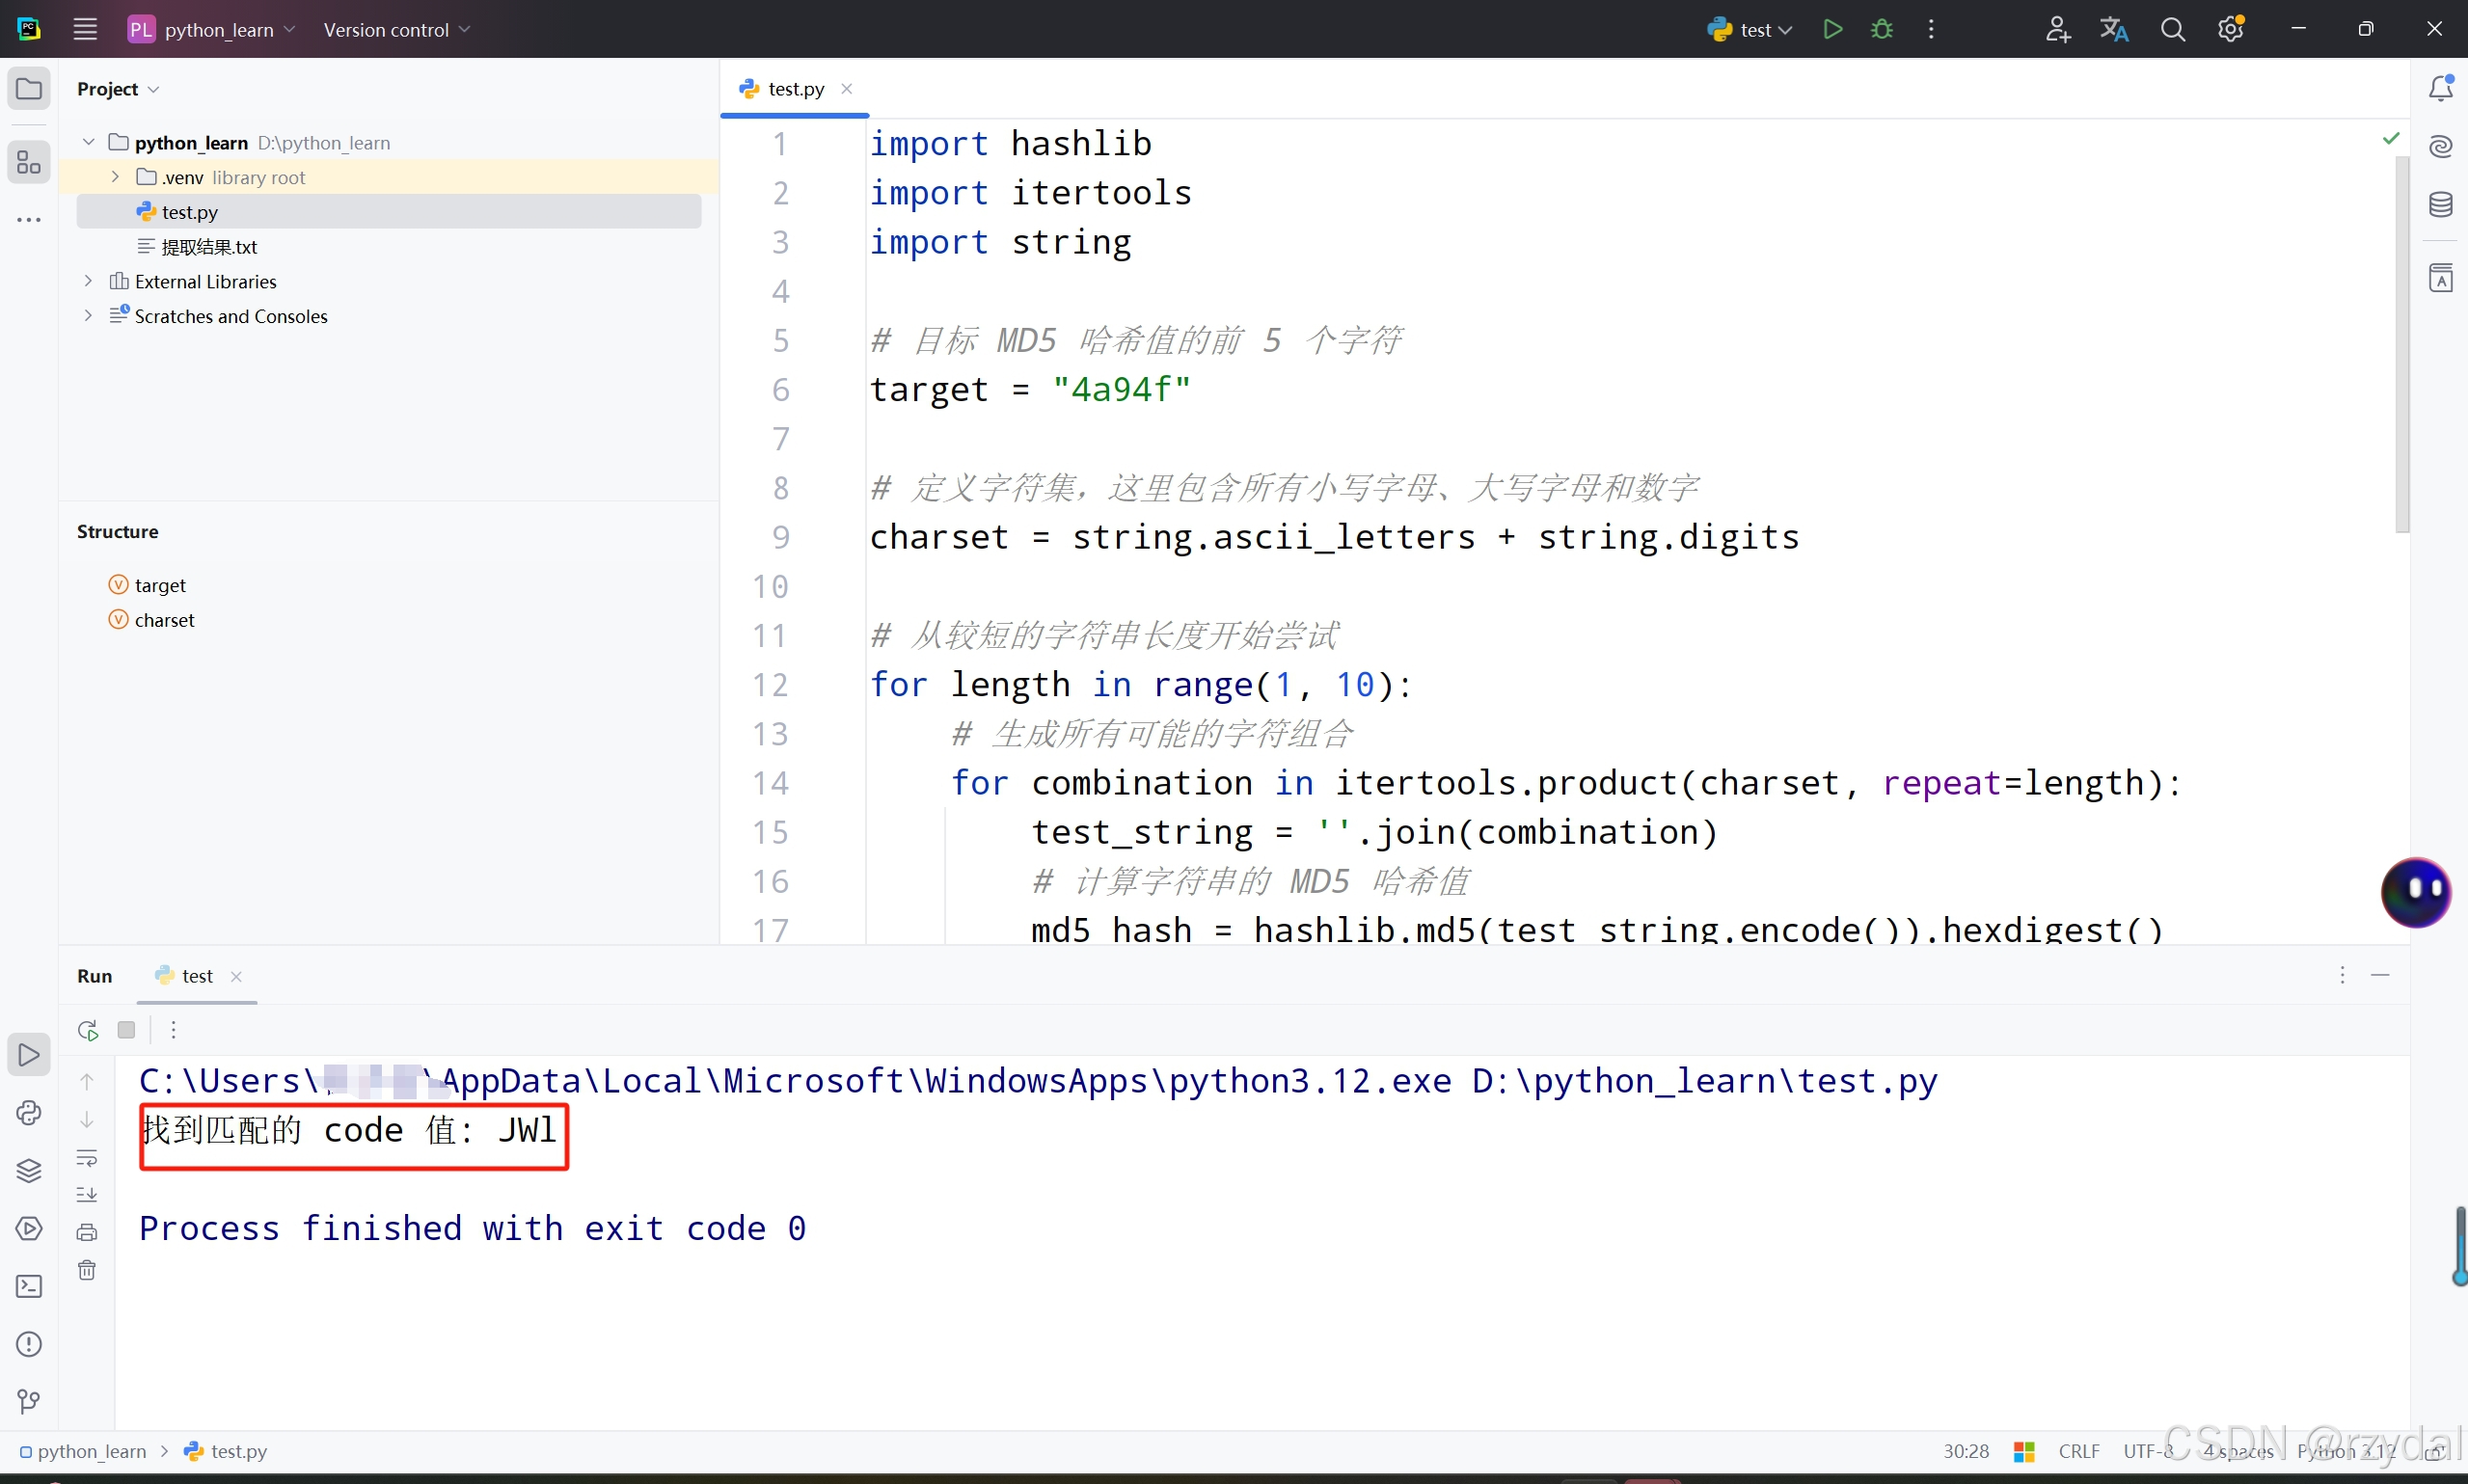Switch to the test.py editor tab
Screen dimensions: 2468x1484
click(x=795, y=89)
